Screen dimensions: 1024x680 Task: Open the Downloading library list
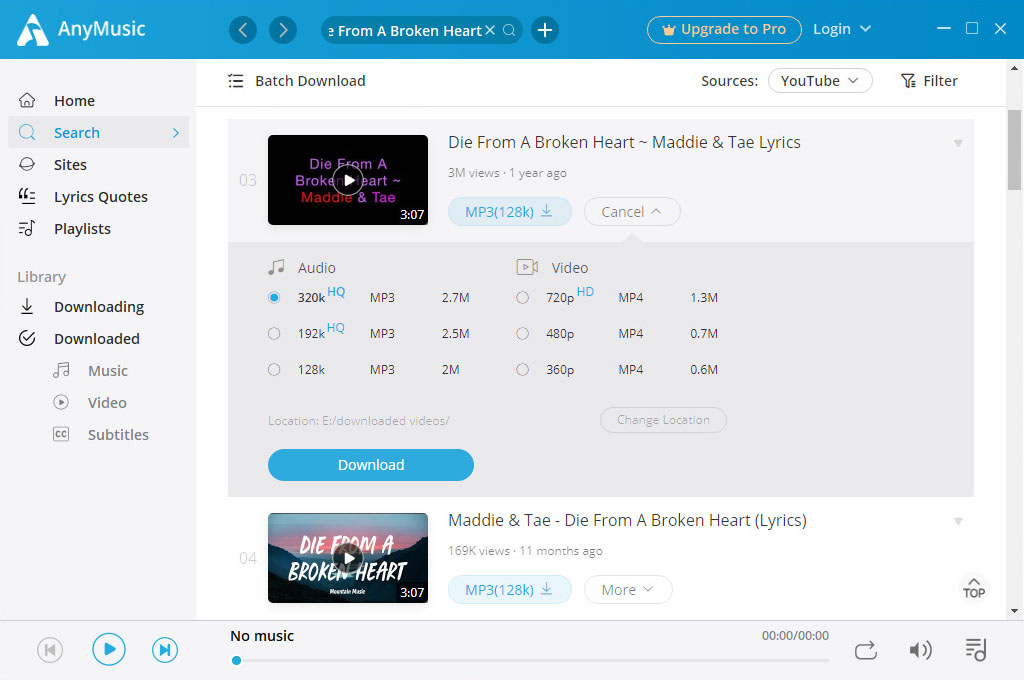coord(98,306)
